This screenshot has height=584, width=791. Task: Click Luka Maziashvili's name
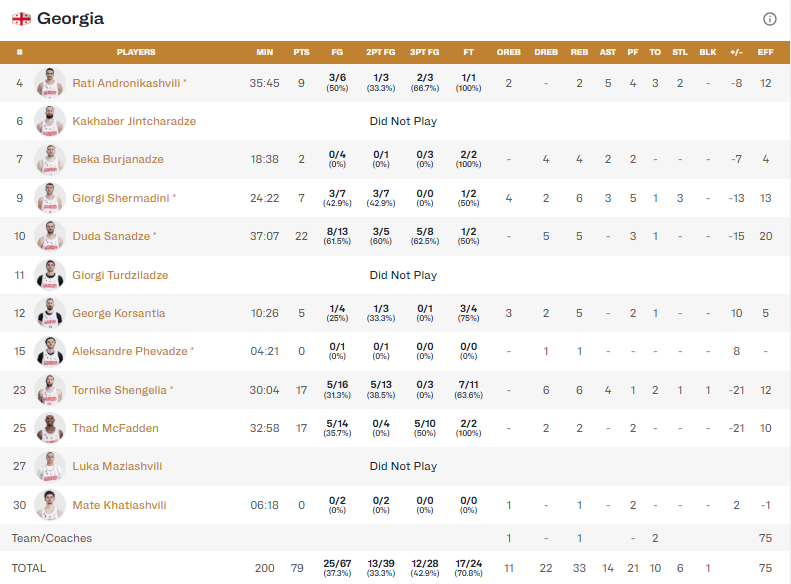tap(117, 467)
